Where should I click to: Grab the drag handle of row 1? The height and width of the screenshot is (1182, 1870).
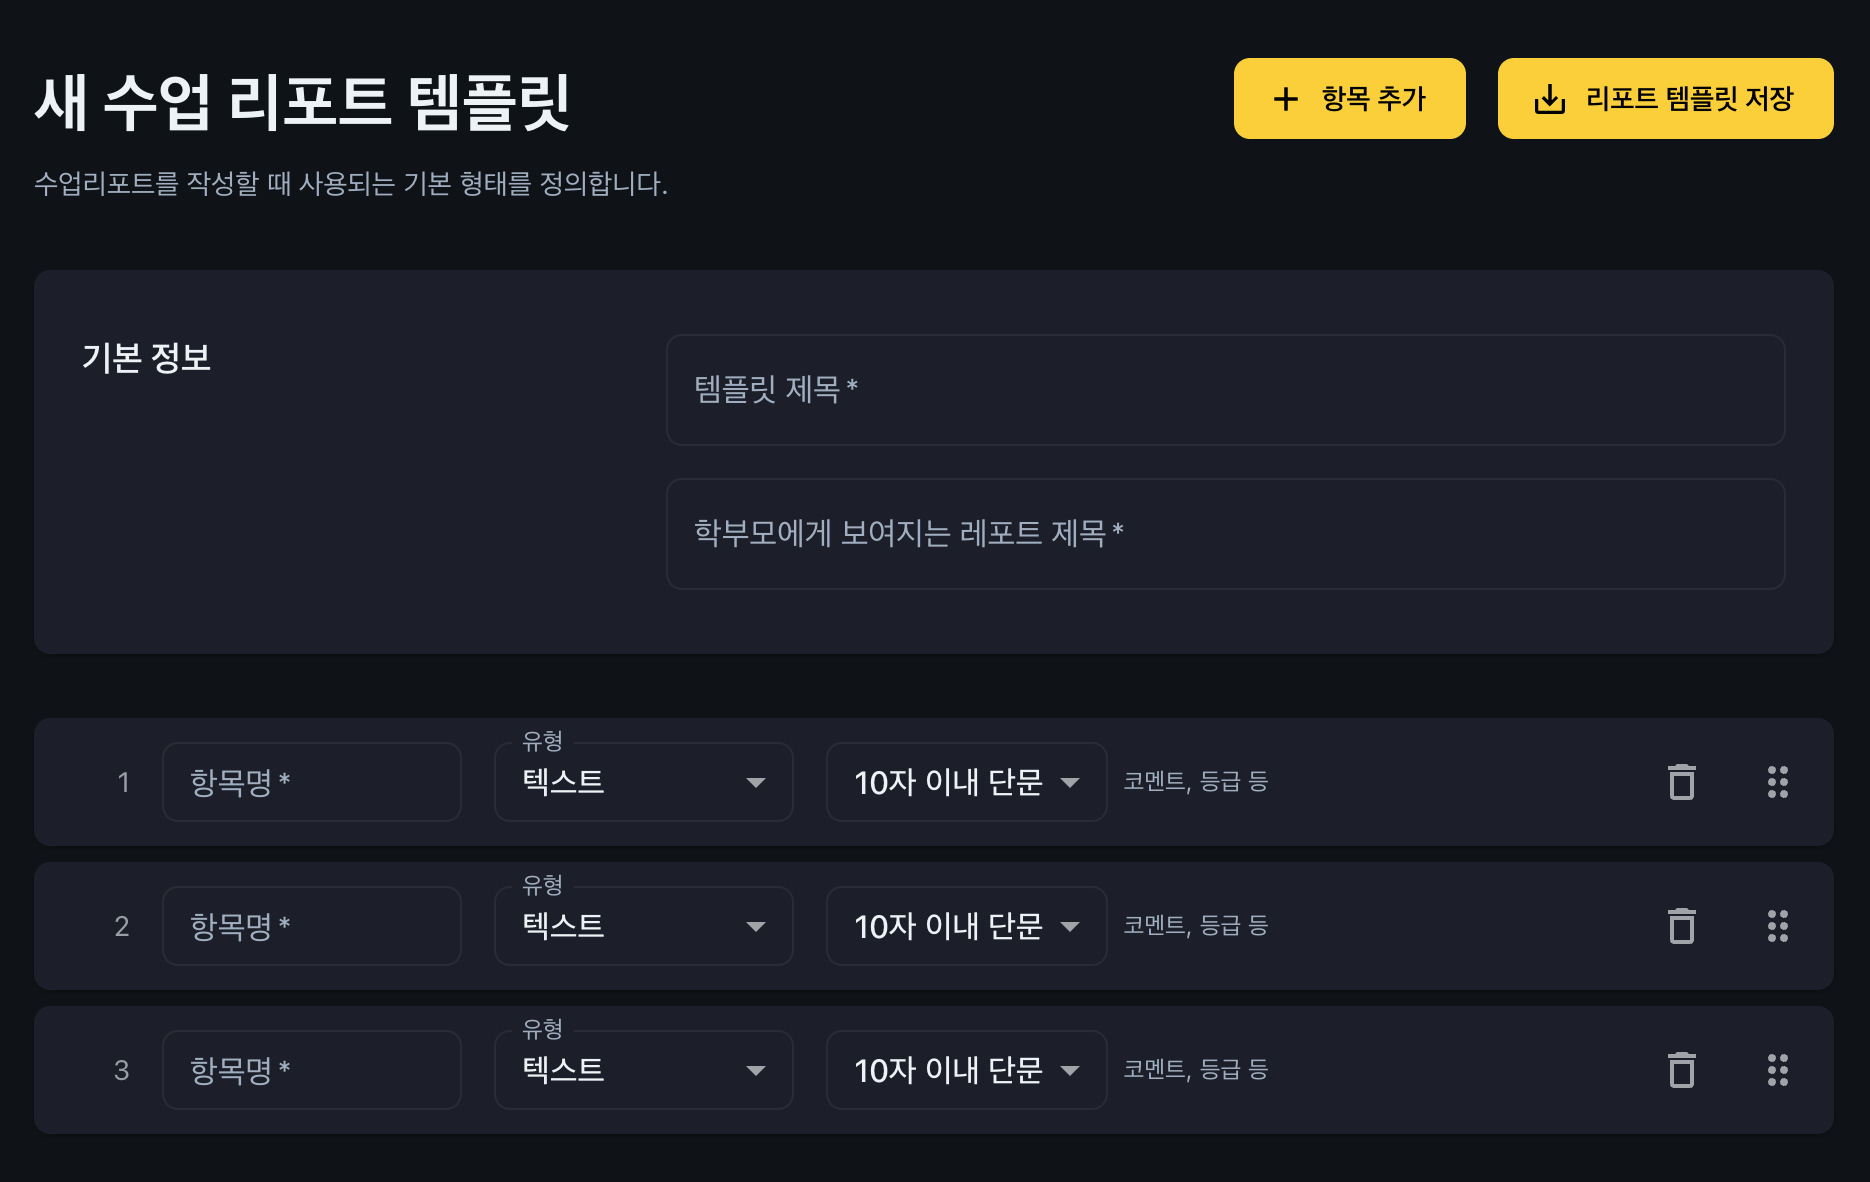tap(1777, 782)
